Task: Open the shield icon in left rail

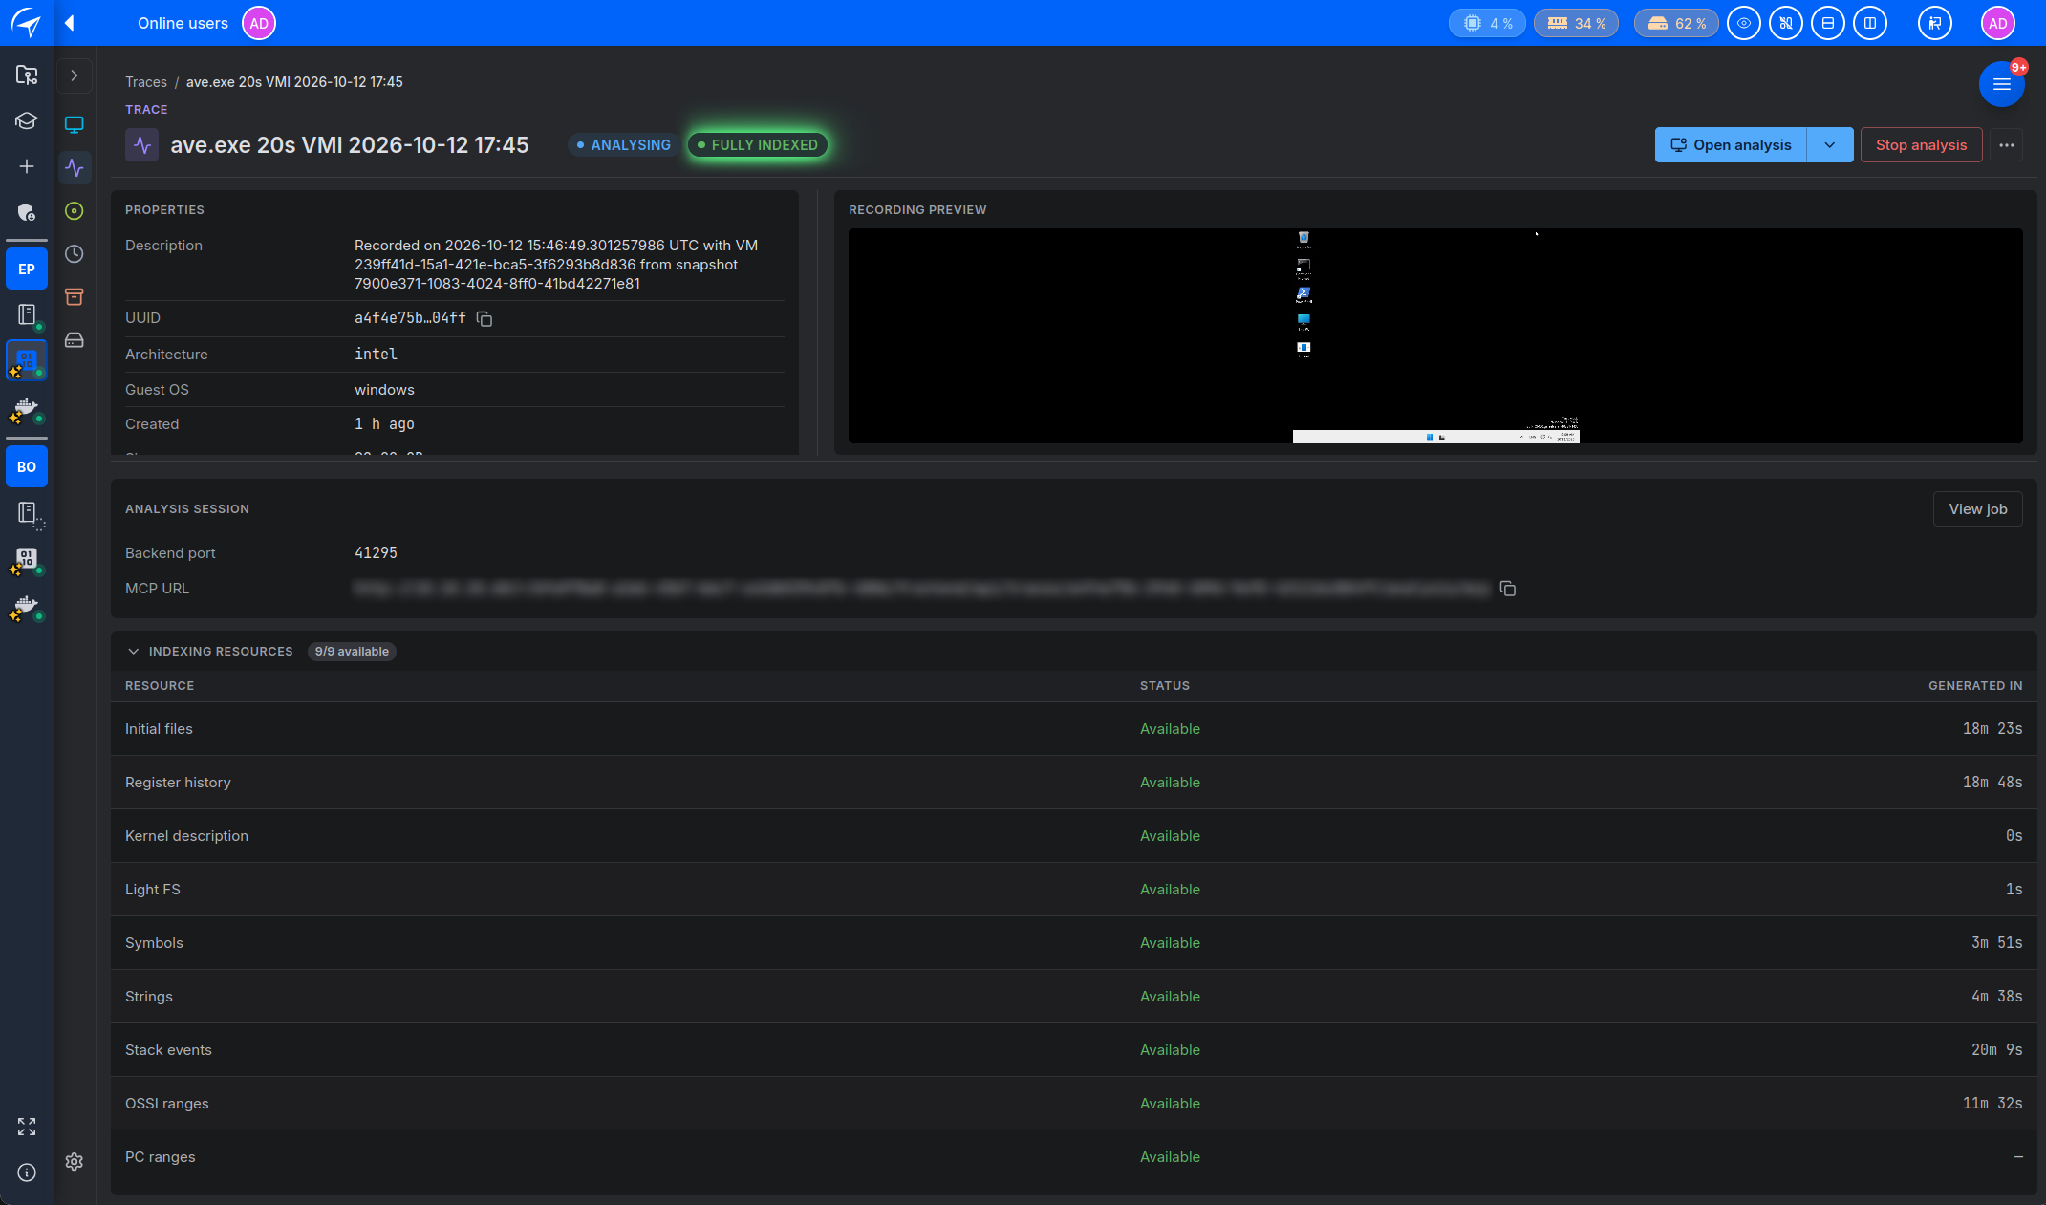Action: point(26,212)
